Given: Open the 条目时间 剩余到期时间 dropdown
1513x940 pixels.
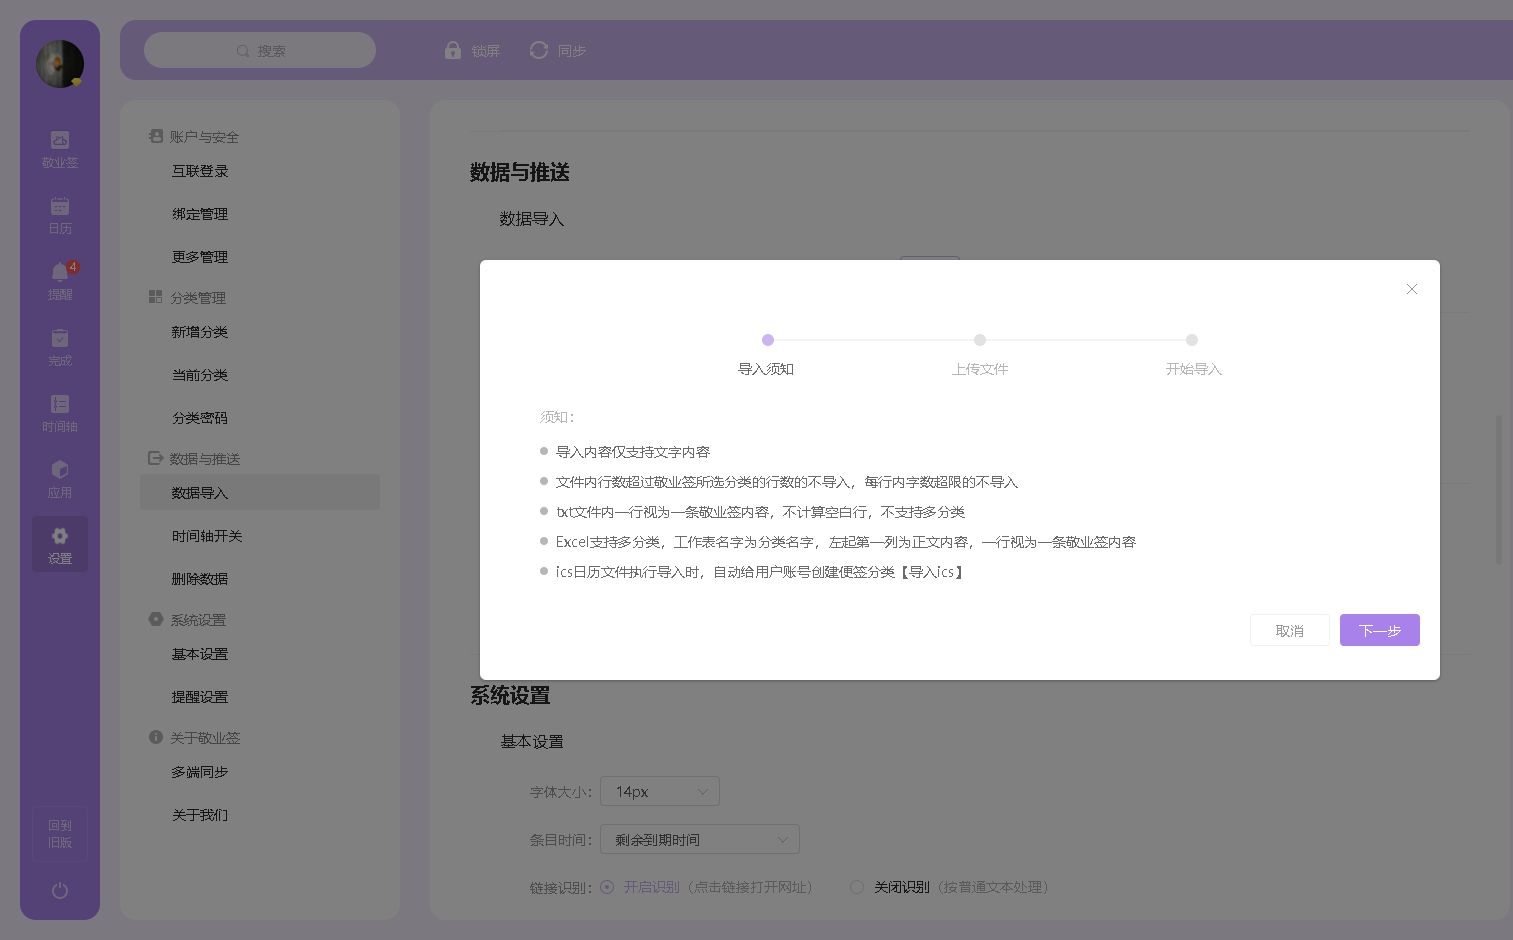Looking at the screenshot, I should point(700,839).
